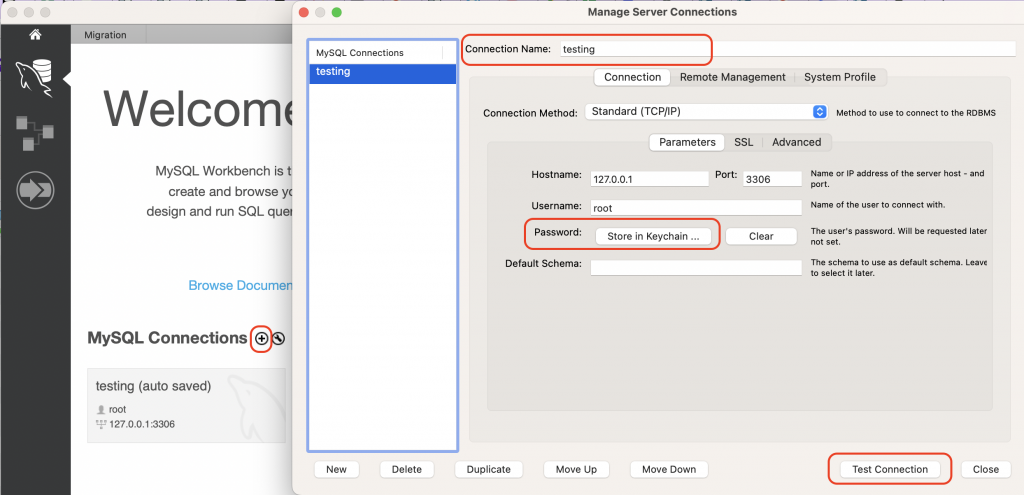Click the MySQL Connections list header
This screenshot has height=495, width=1024.
click(376, 53)
